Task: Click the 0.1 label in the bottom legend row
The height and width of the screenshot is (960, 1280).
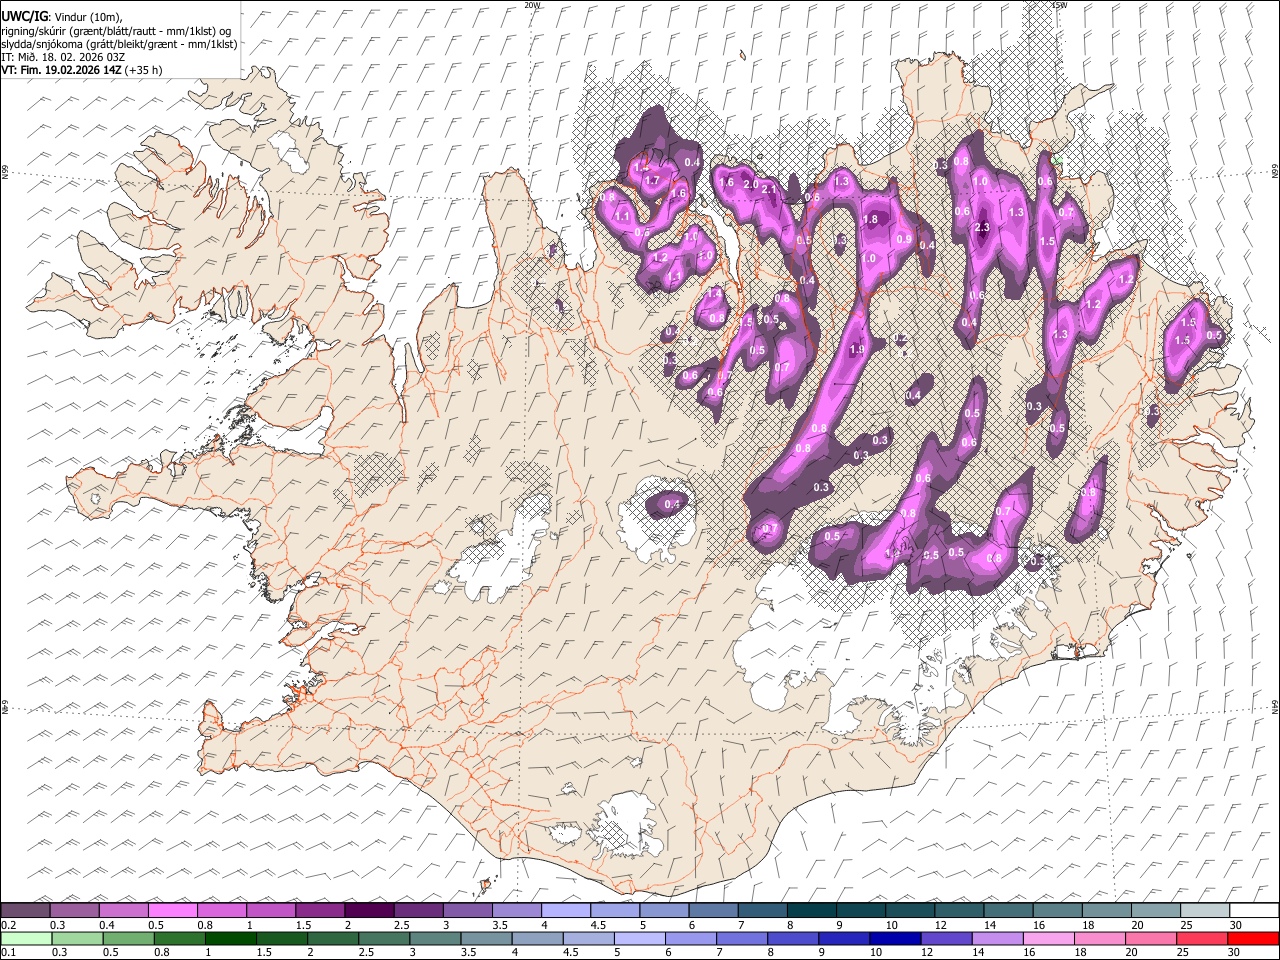Action: coord(8,952)
